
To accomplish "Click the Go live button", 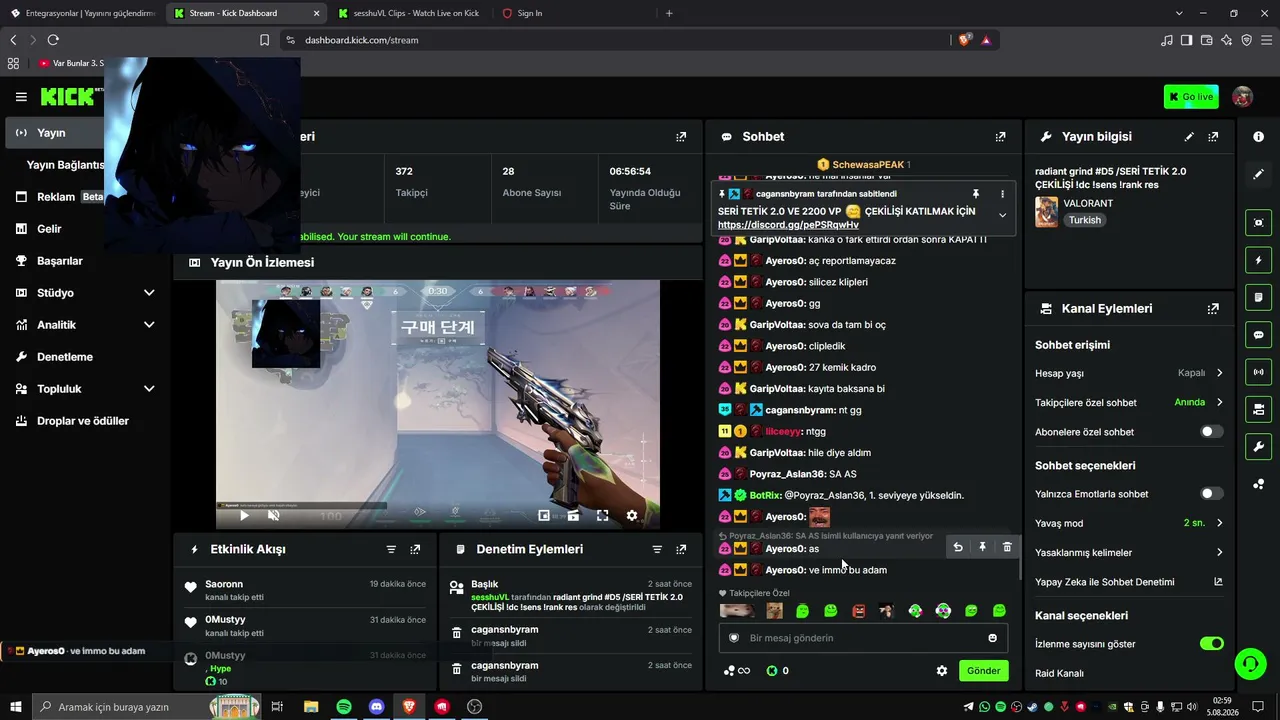I will coord(1191,97).
